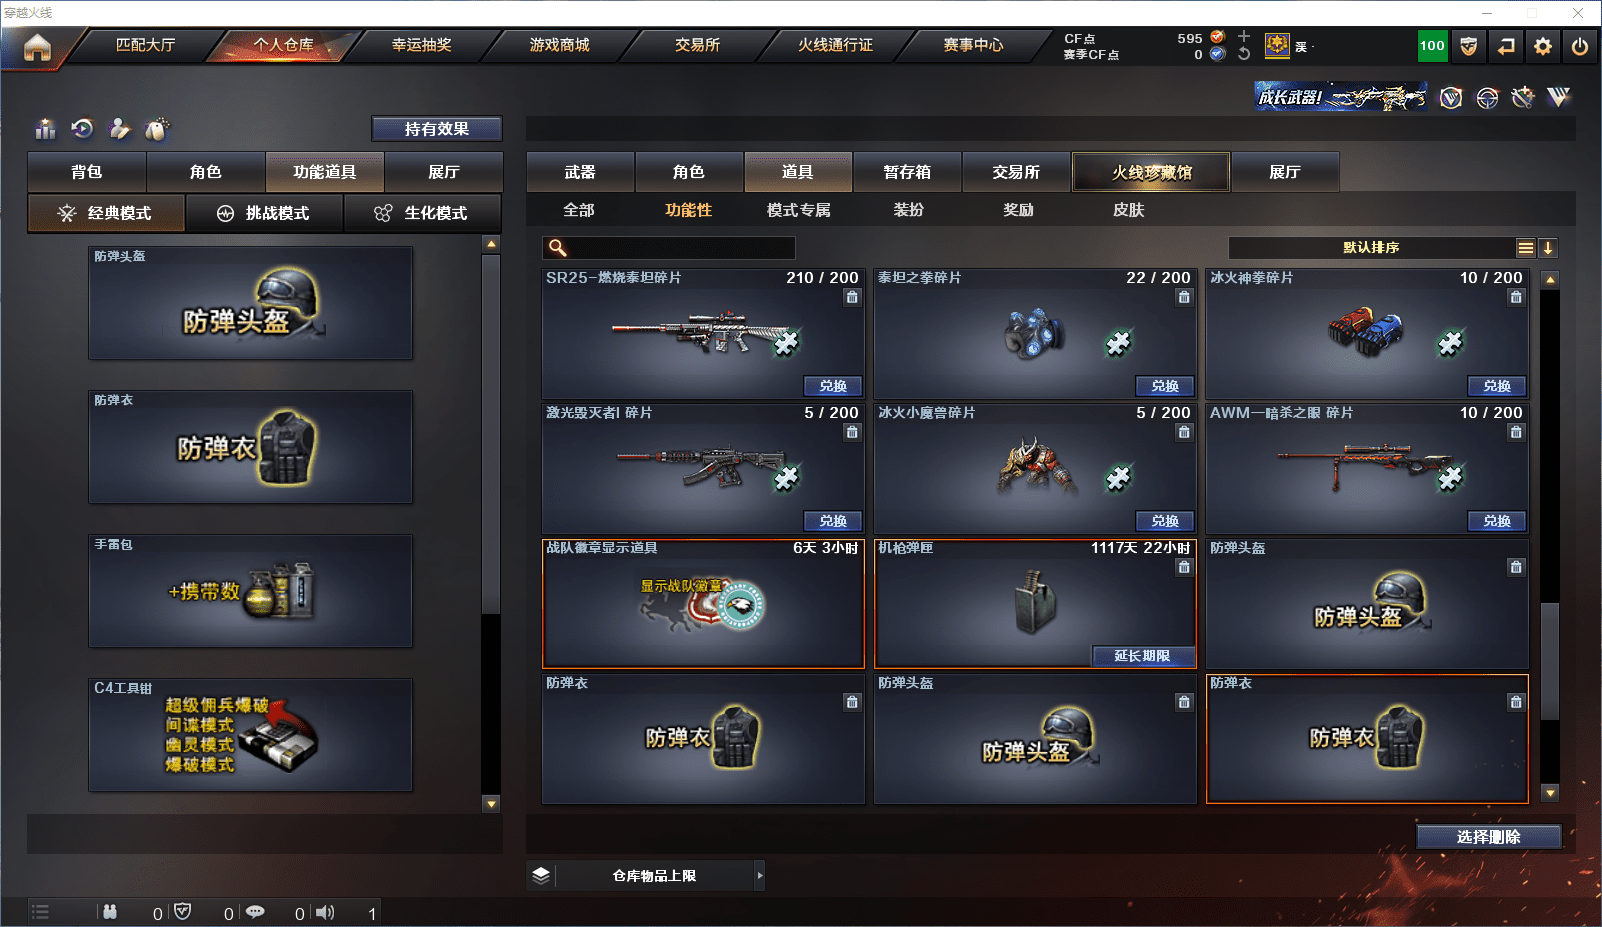Viewport: 1602px width, 927px height.
Task: Toggle the 生化模式 mode filter
Action: [x=422, y=213]
